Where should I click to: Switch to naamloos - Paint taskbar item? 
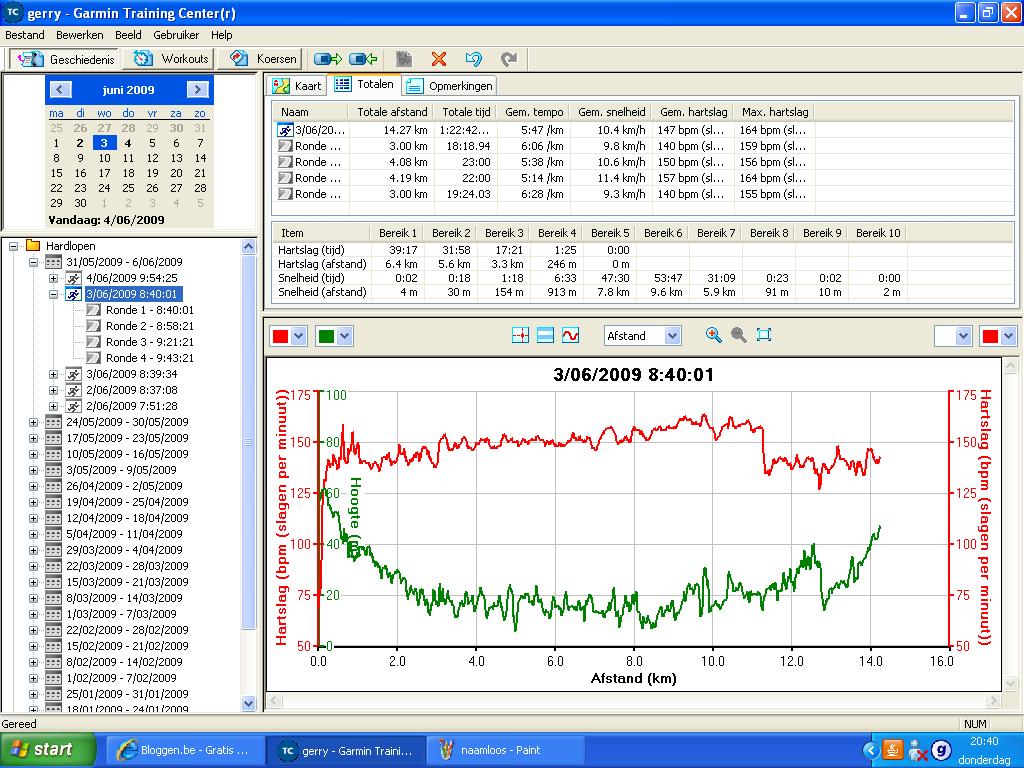[505, 750]
